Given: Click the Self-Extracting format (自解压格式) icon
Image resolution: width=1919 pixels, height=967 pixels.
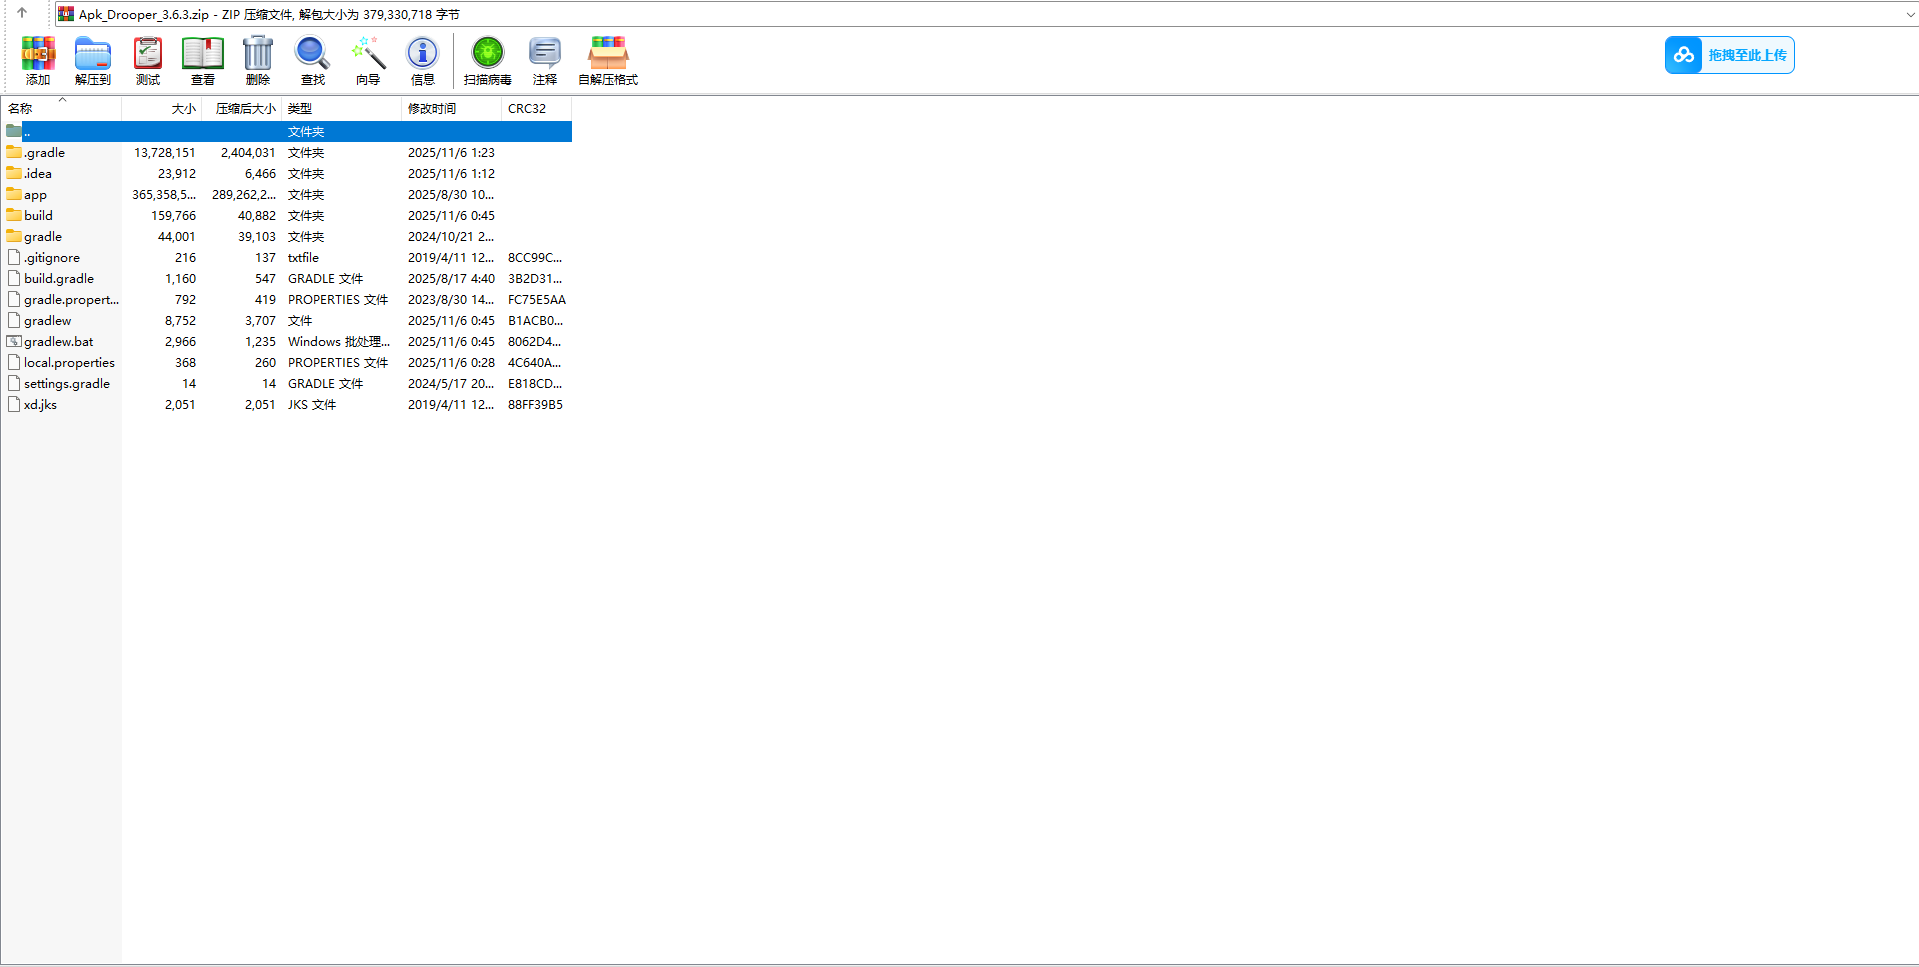Looking at the screenshot, I should (608, 60).
